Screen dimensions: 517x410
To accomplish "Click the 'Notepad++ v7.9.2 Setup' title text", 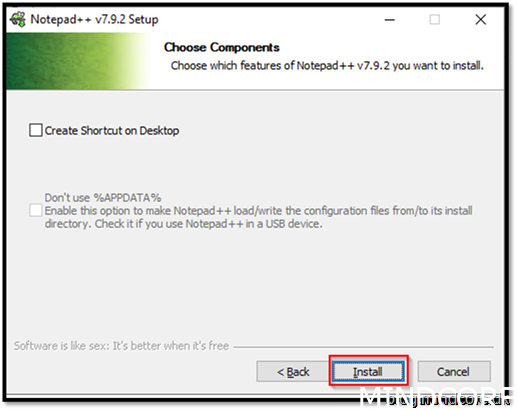I will click(94, 19).
